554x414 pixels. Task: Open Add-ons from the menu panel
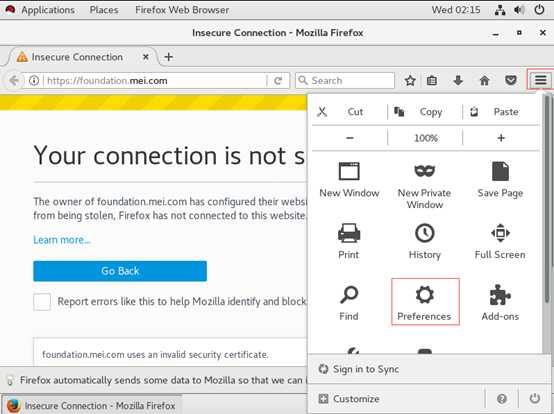[x=500, y=303]
